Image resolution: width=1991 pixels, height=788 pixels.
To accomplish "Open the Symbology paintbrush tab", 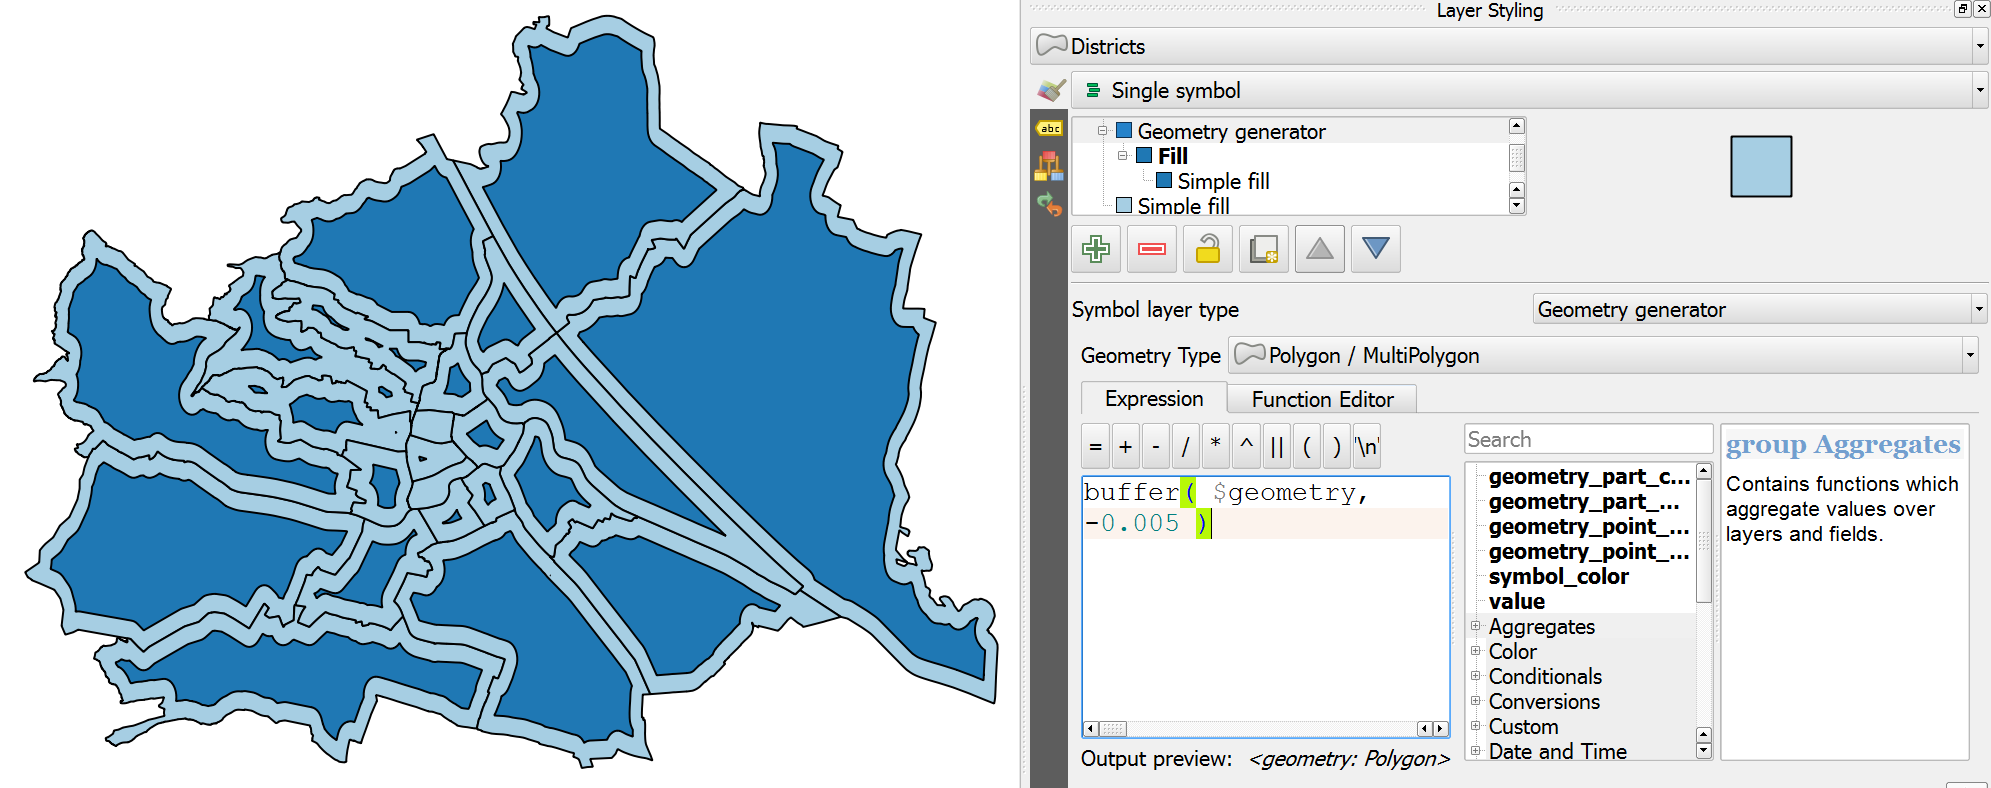I will click(1050, 91).
